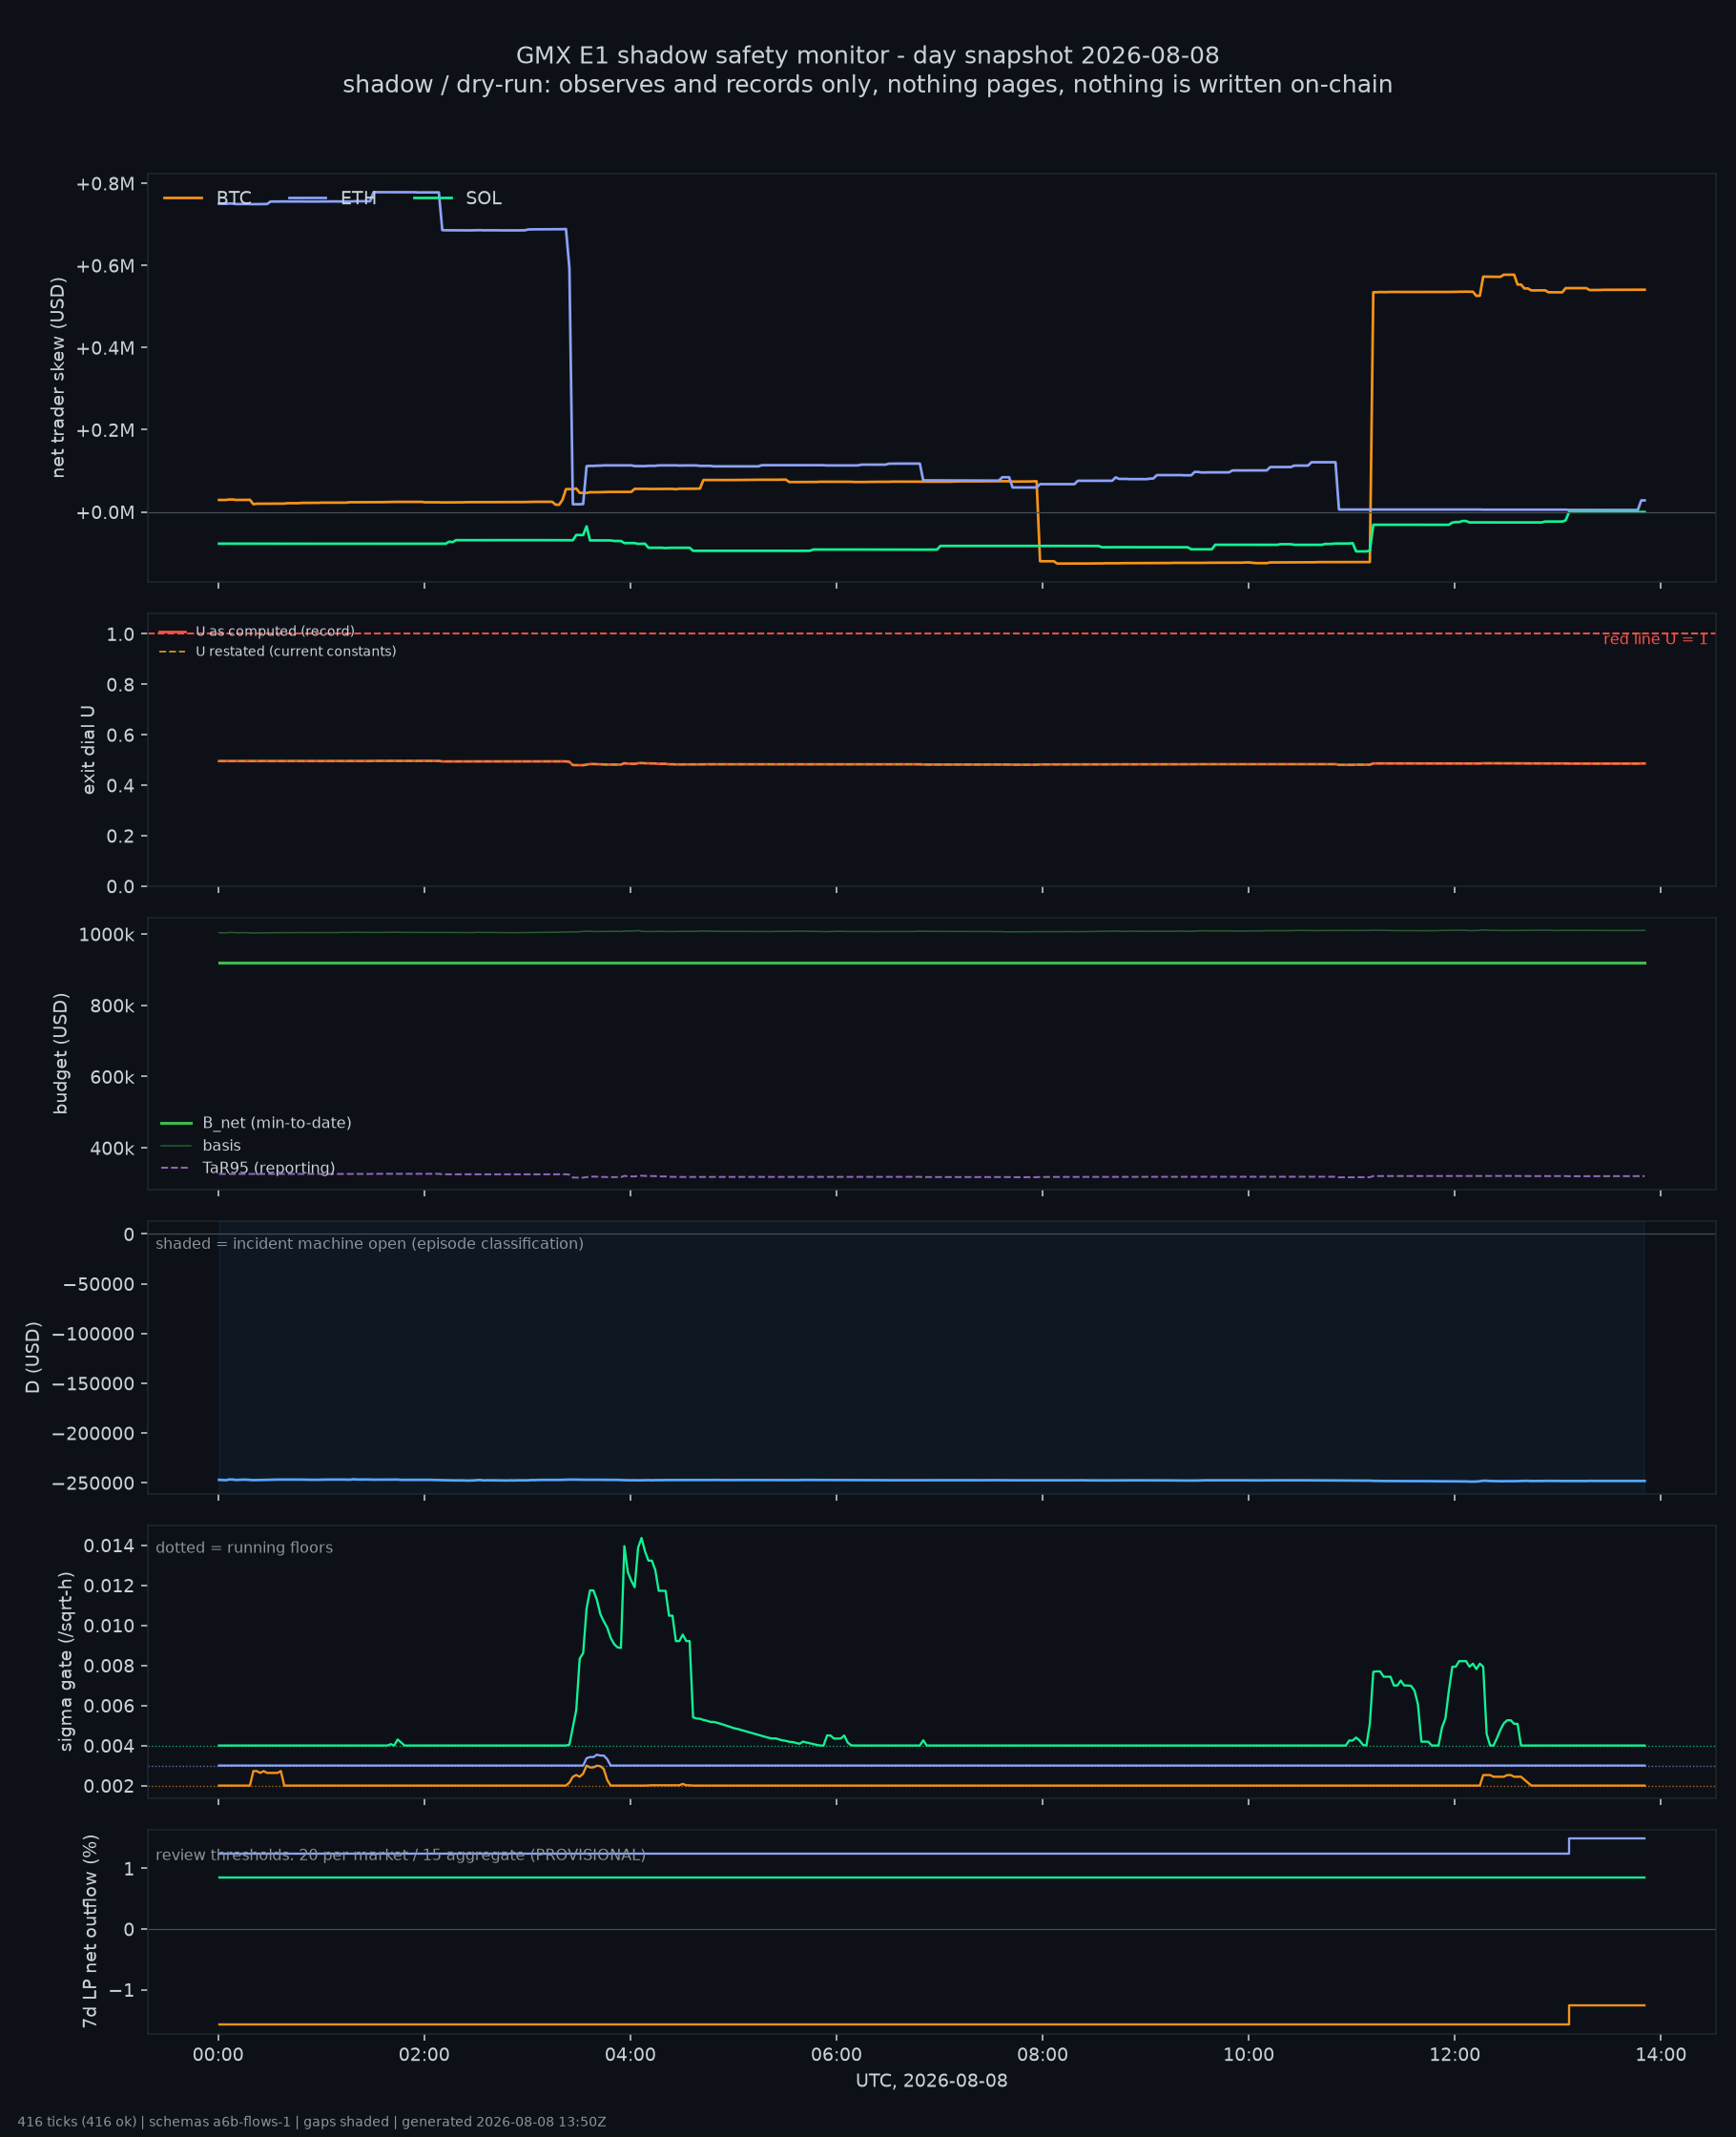The image size is (1736, 2137).
Task: Click the 'exit dial U' axis label
Action: (88, 750)
